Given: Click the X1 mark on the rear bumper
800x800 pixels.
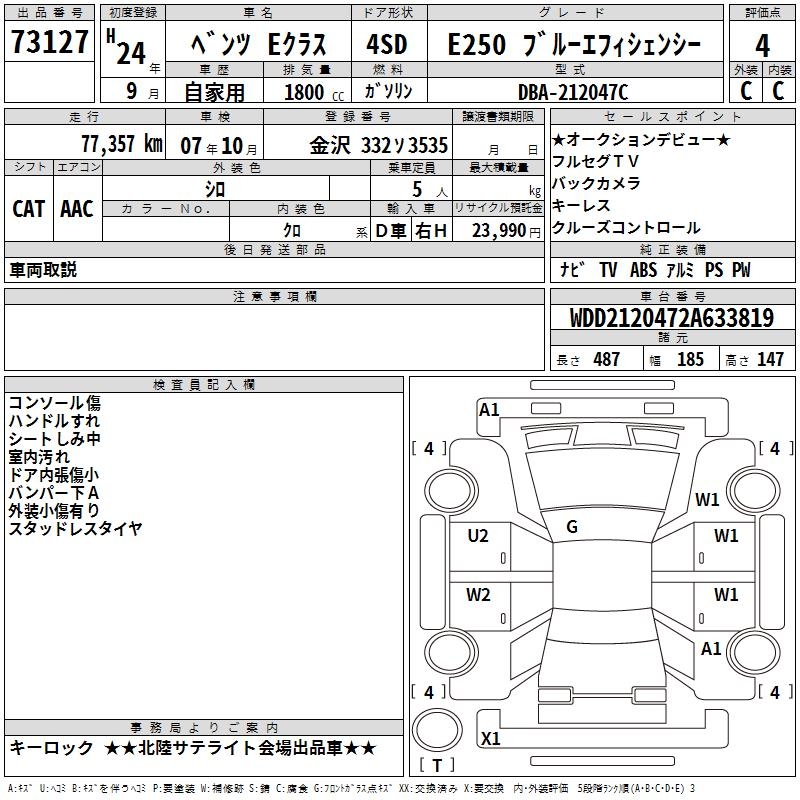Looking at the screenshot, I should coord(490,738).
